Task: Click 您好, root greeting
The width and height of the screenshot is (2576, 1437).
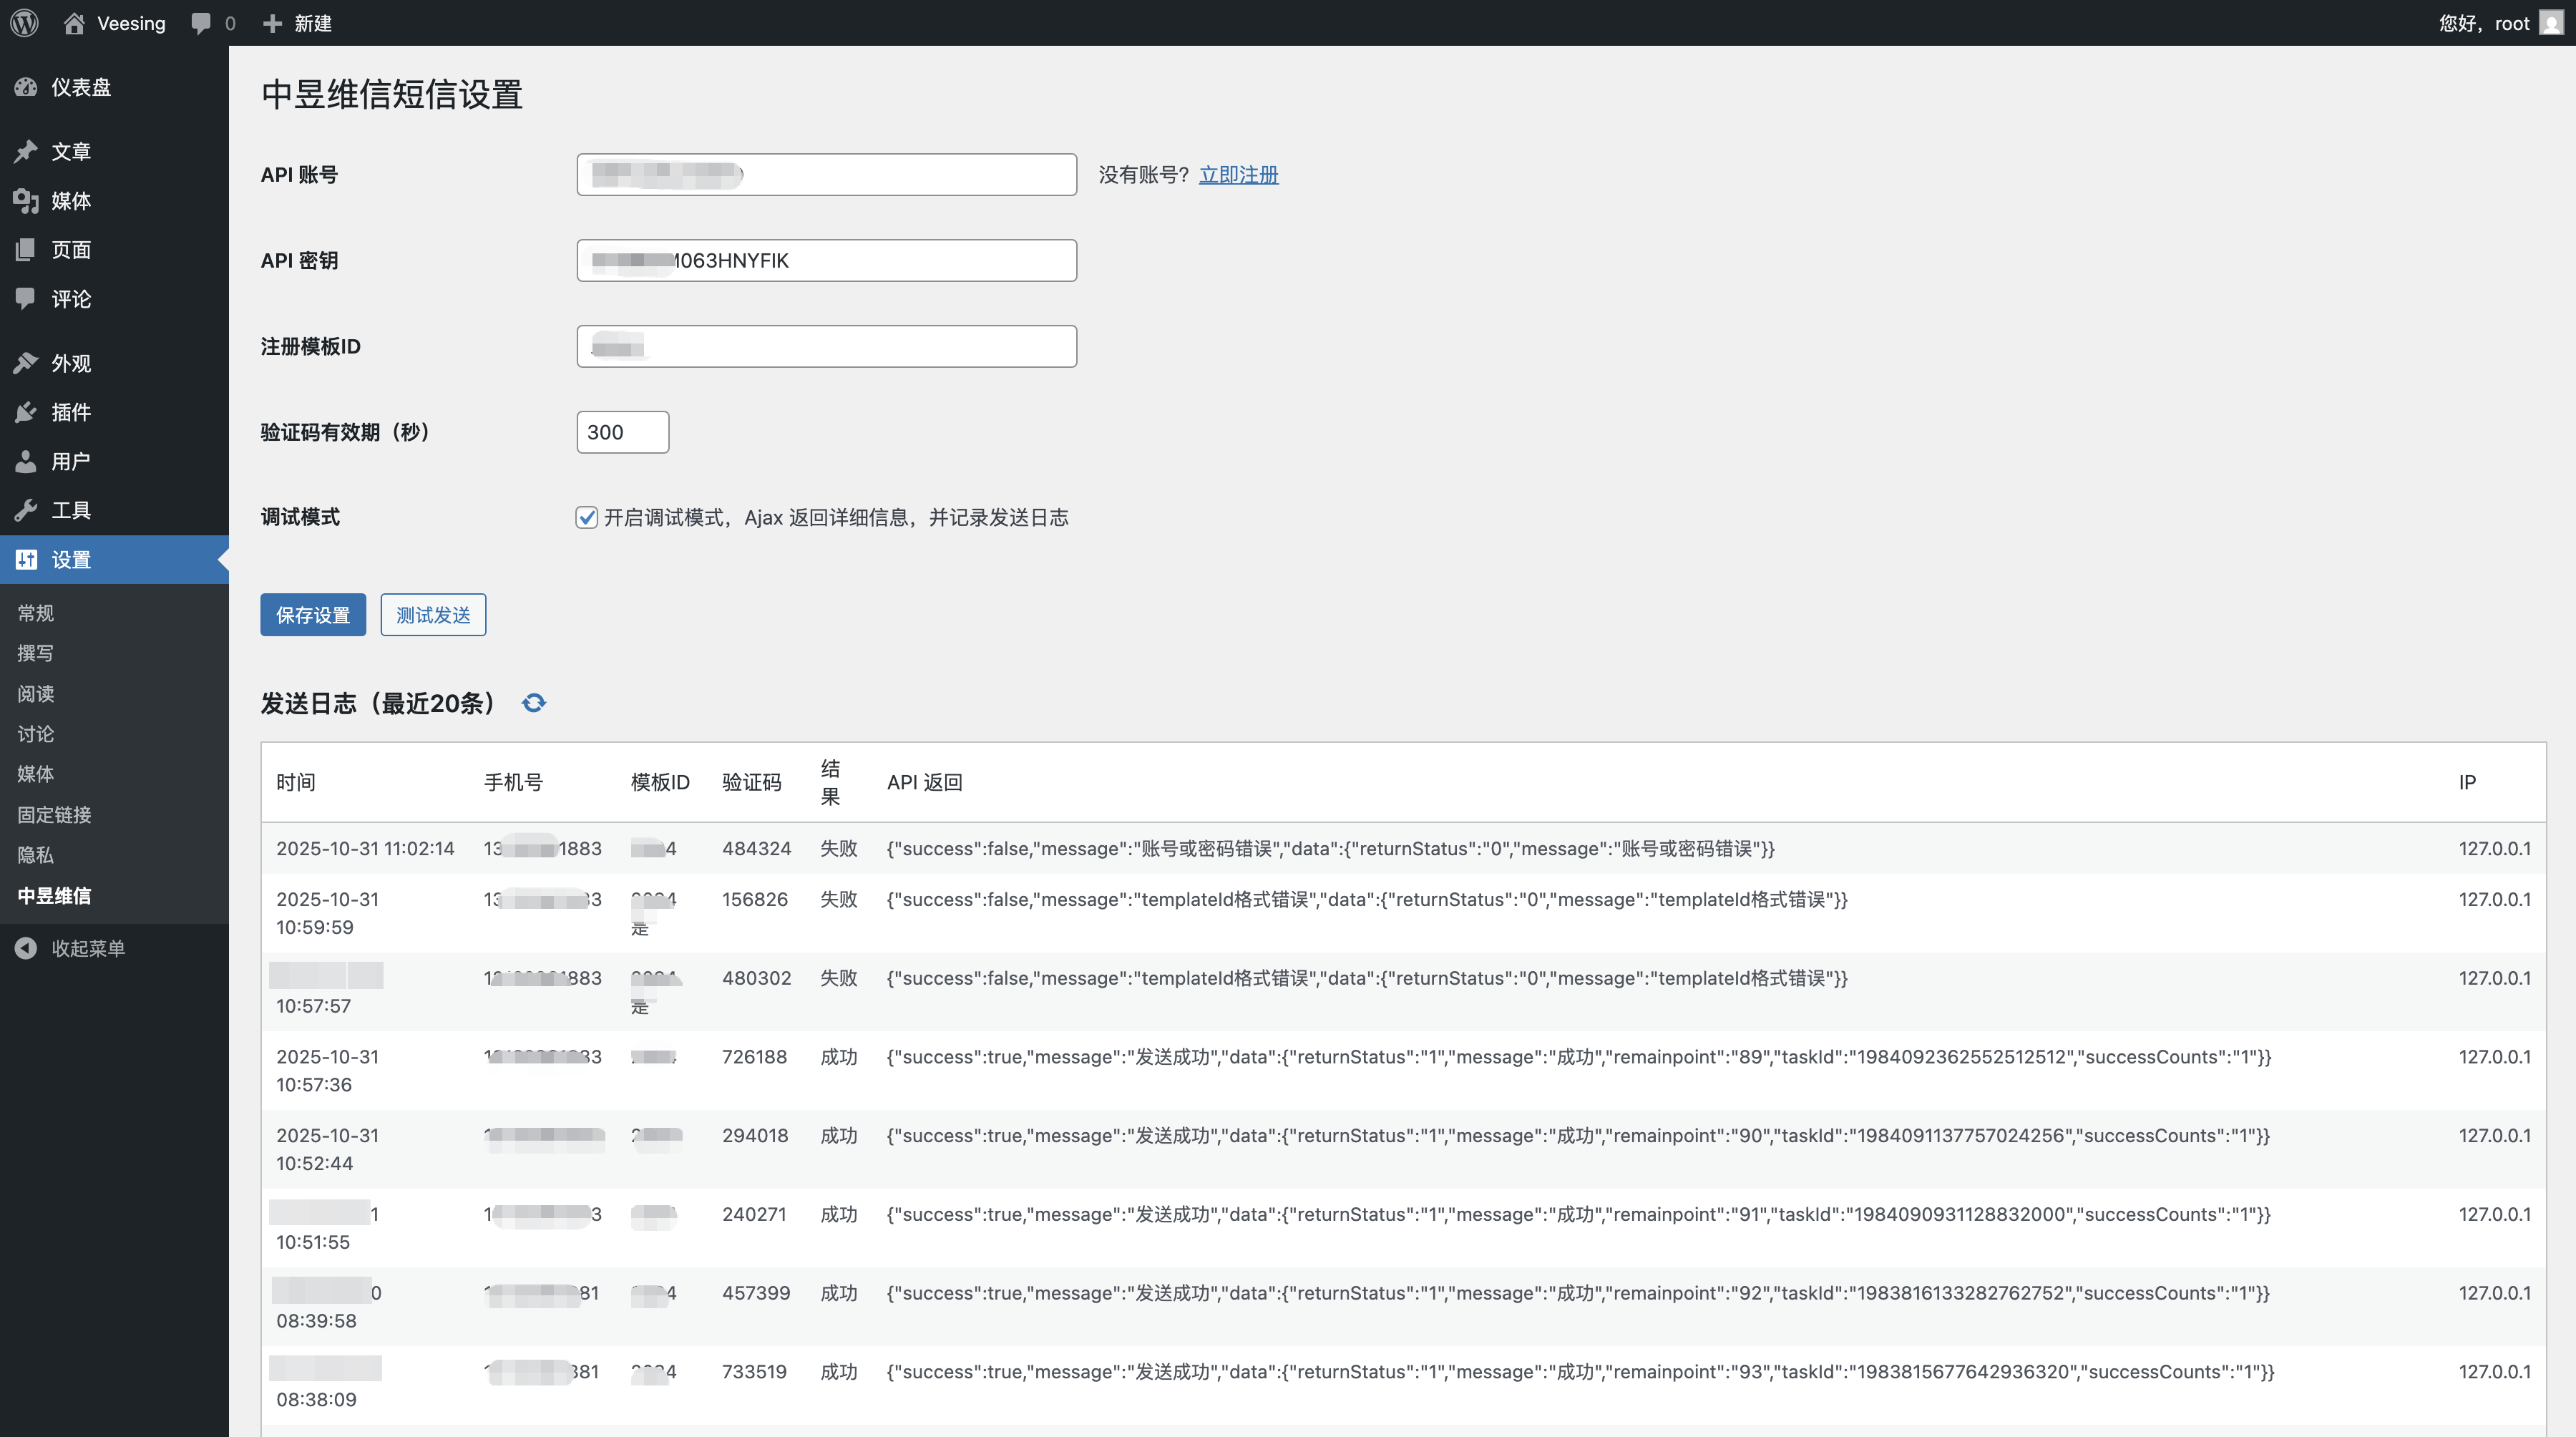Action: click(x=2484, y=23)
